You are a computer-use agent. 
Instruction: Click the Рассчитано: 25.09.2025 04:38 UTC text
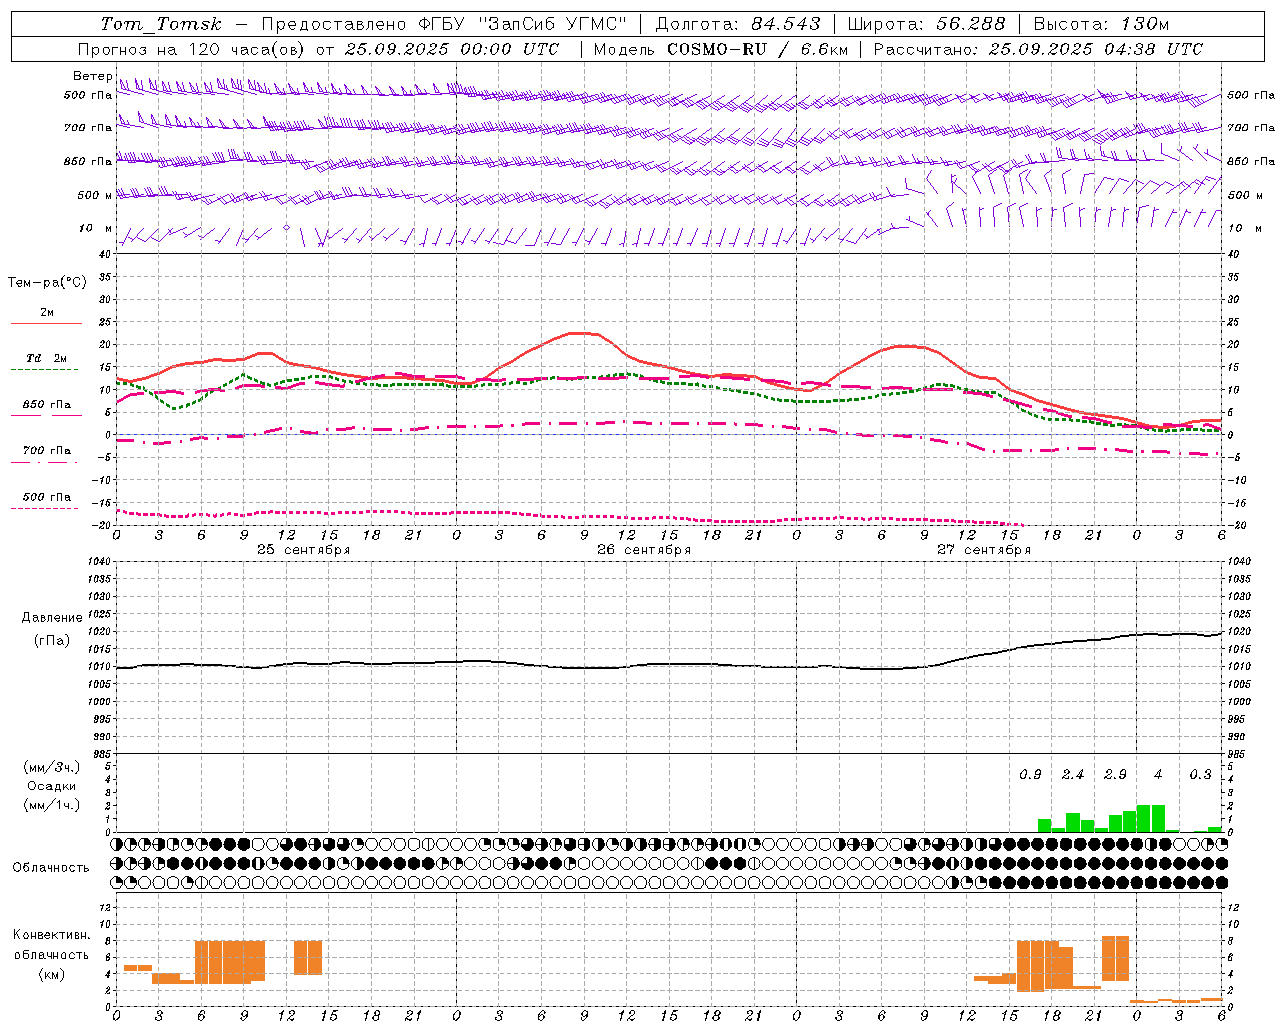(x=1038, y=49)
